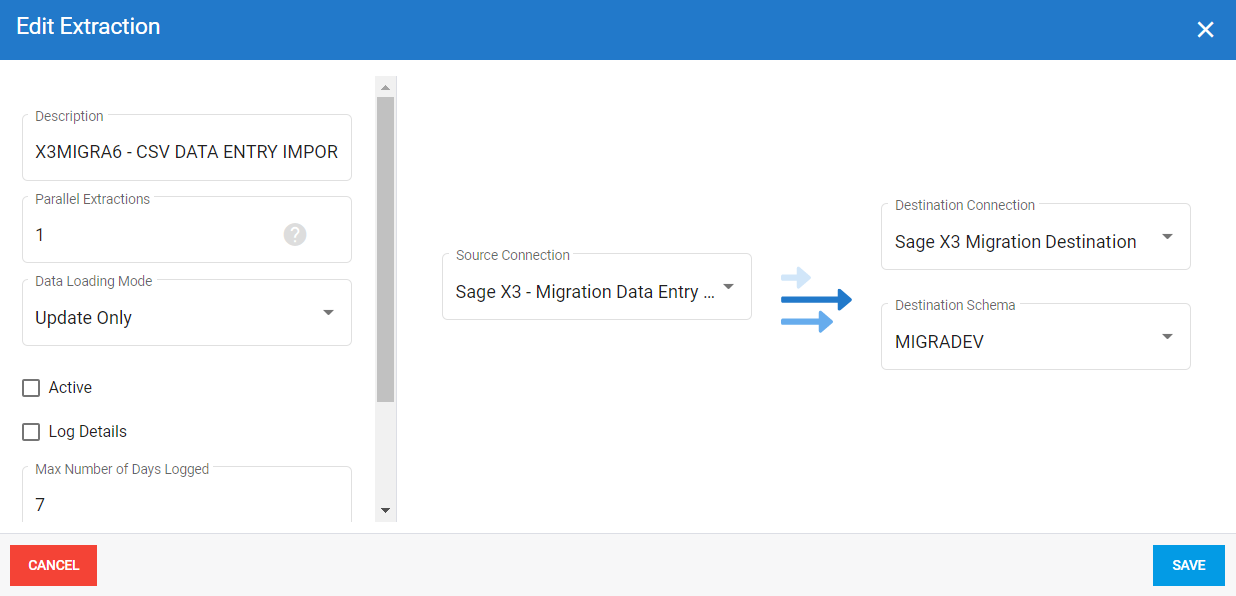This screenshot has height=596, width=1236.
Task: Expand the Destination Connection dropdown
Action: [1035, 241]
